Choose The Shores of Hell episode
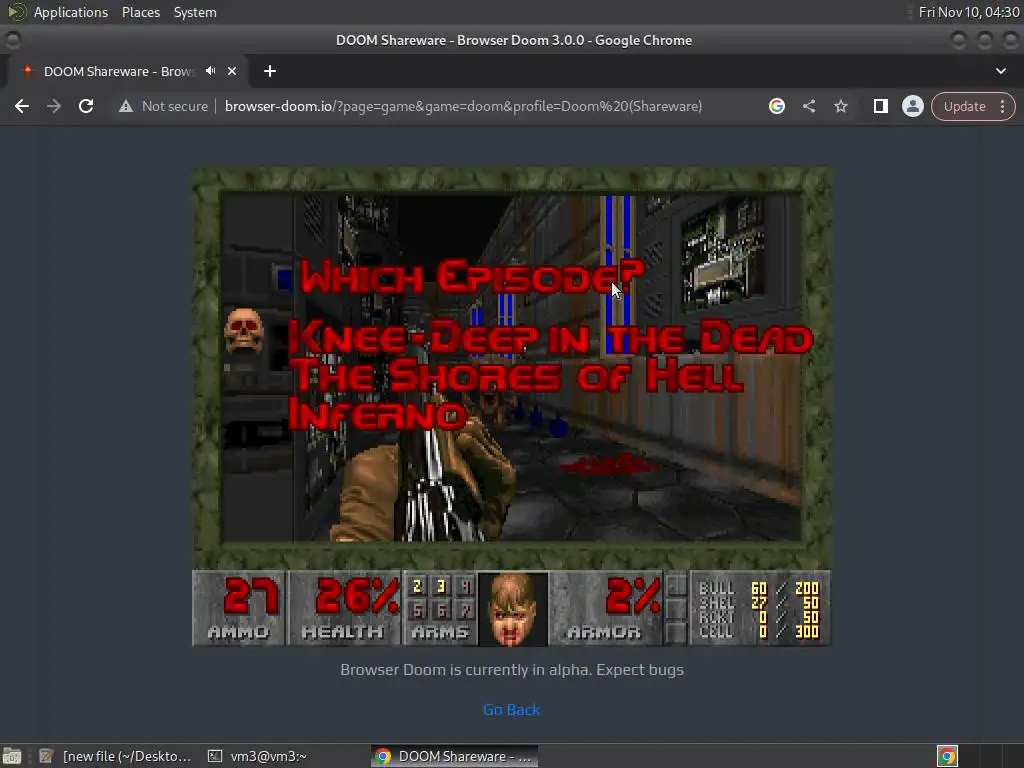The image size is (1024, 768). point(517,376)
